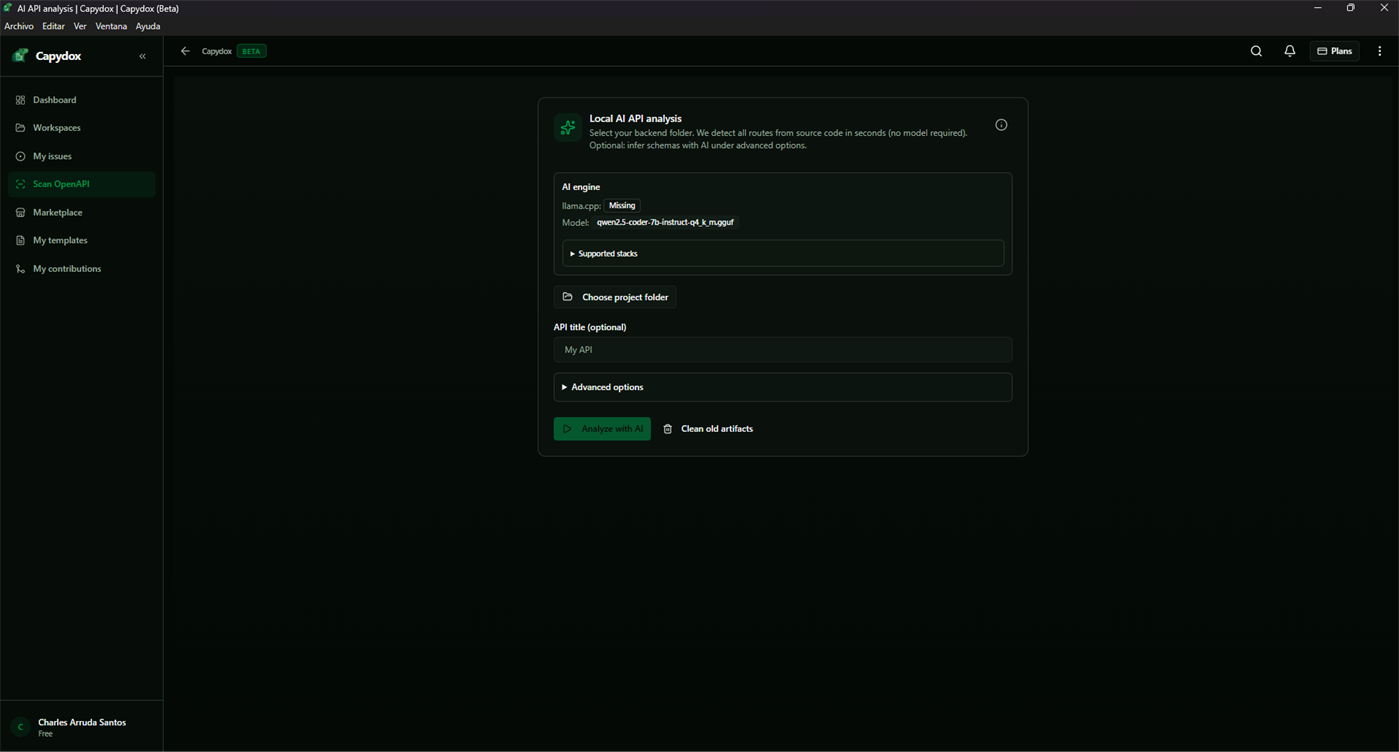
Task: Open the Marketplace section
Action: point(81,212)
